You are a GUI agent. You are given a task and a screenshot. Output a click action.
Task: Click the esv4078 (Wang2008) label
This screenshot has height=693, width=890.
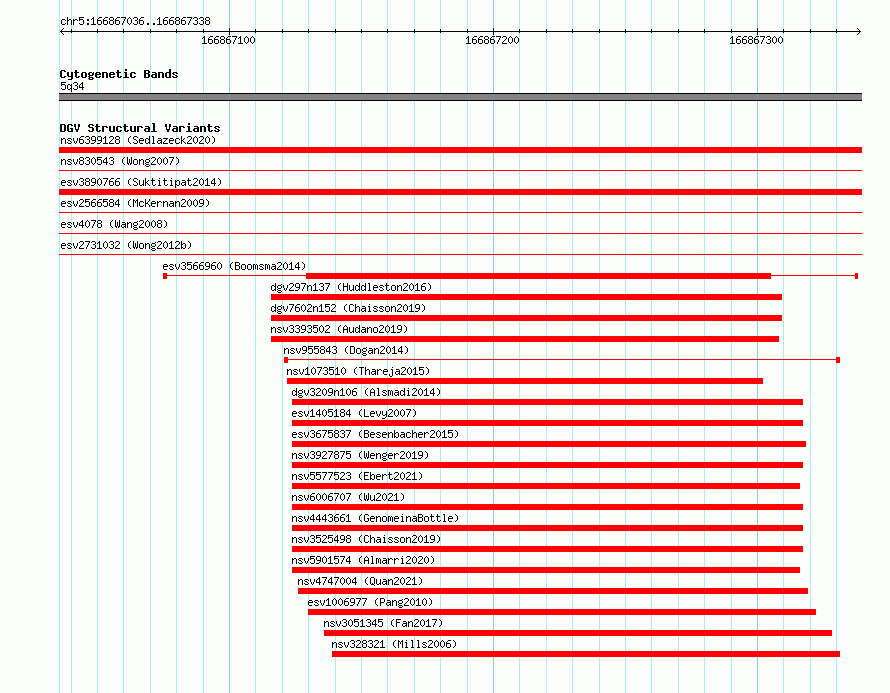pyautogui.click(x=114, y=224)
